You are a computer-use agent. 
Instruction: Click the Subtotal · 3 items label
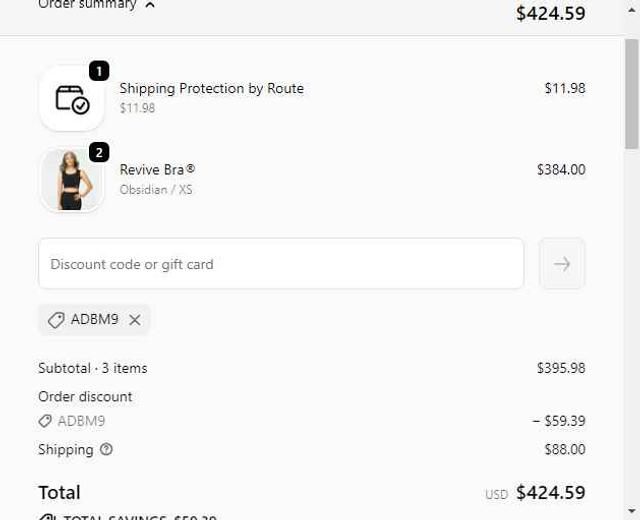pos(93,368)
